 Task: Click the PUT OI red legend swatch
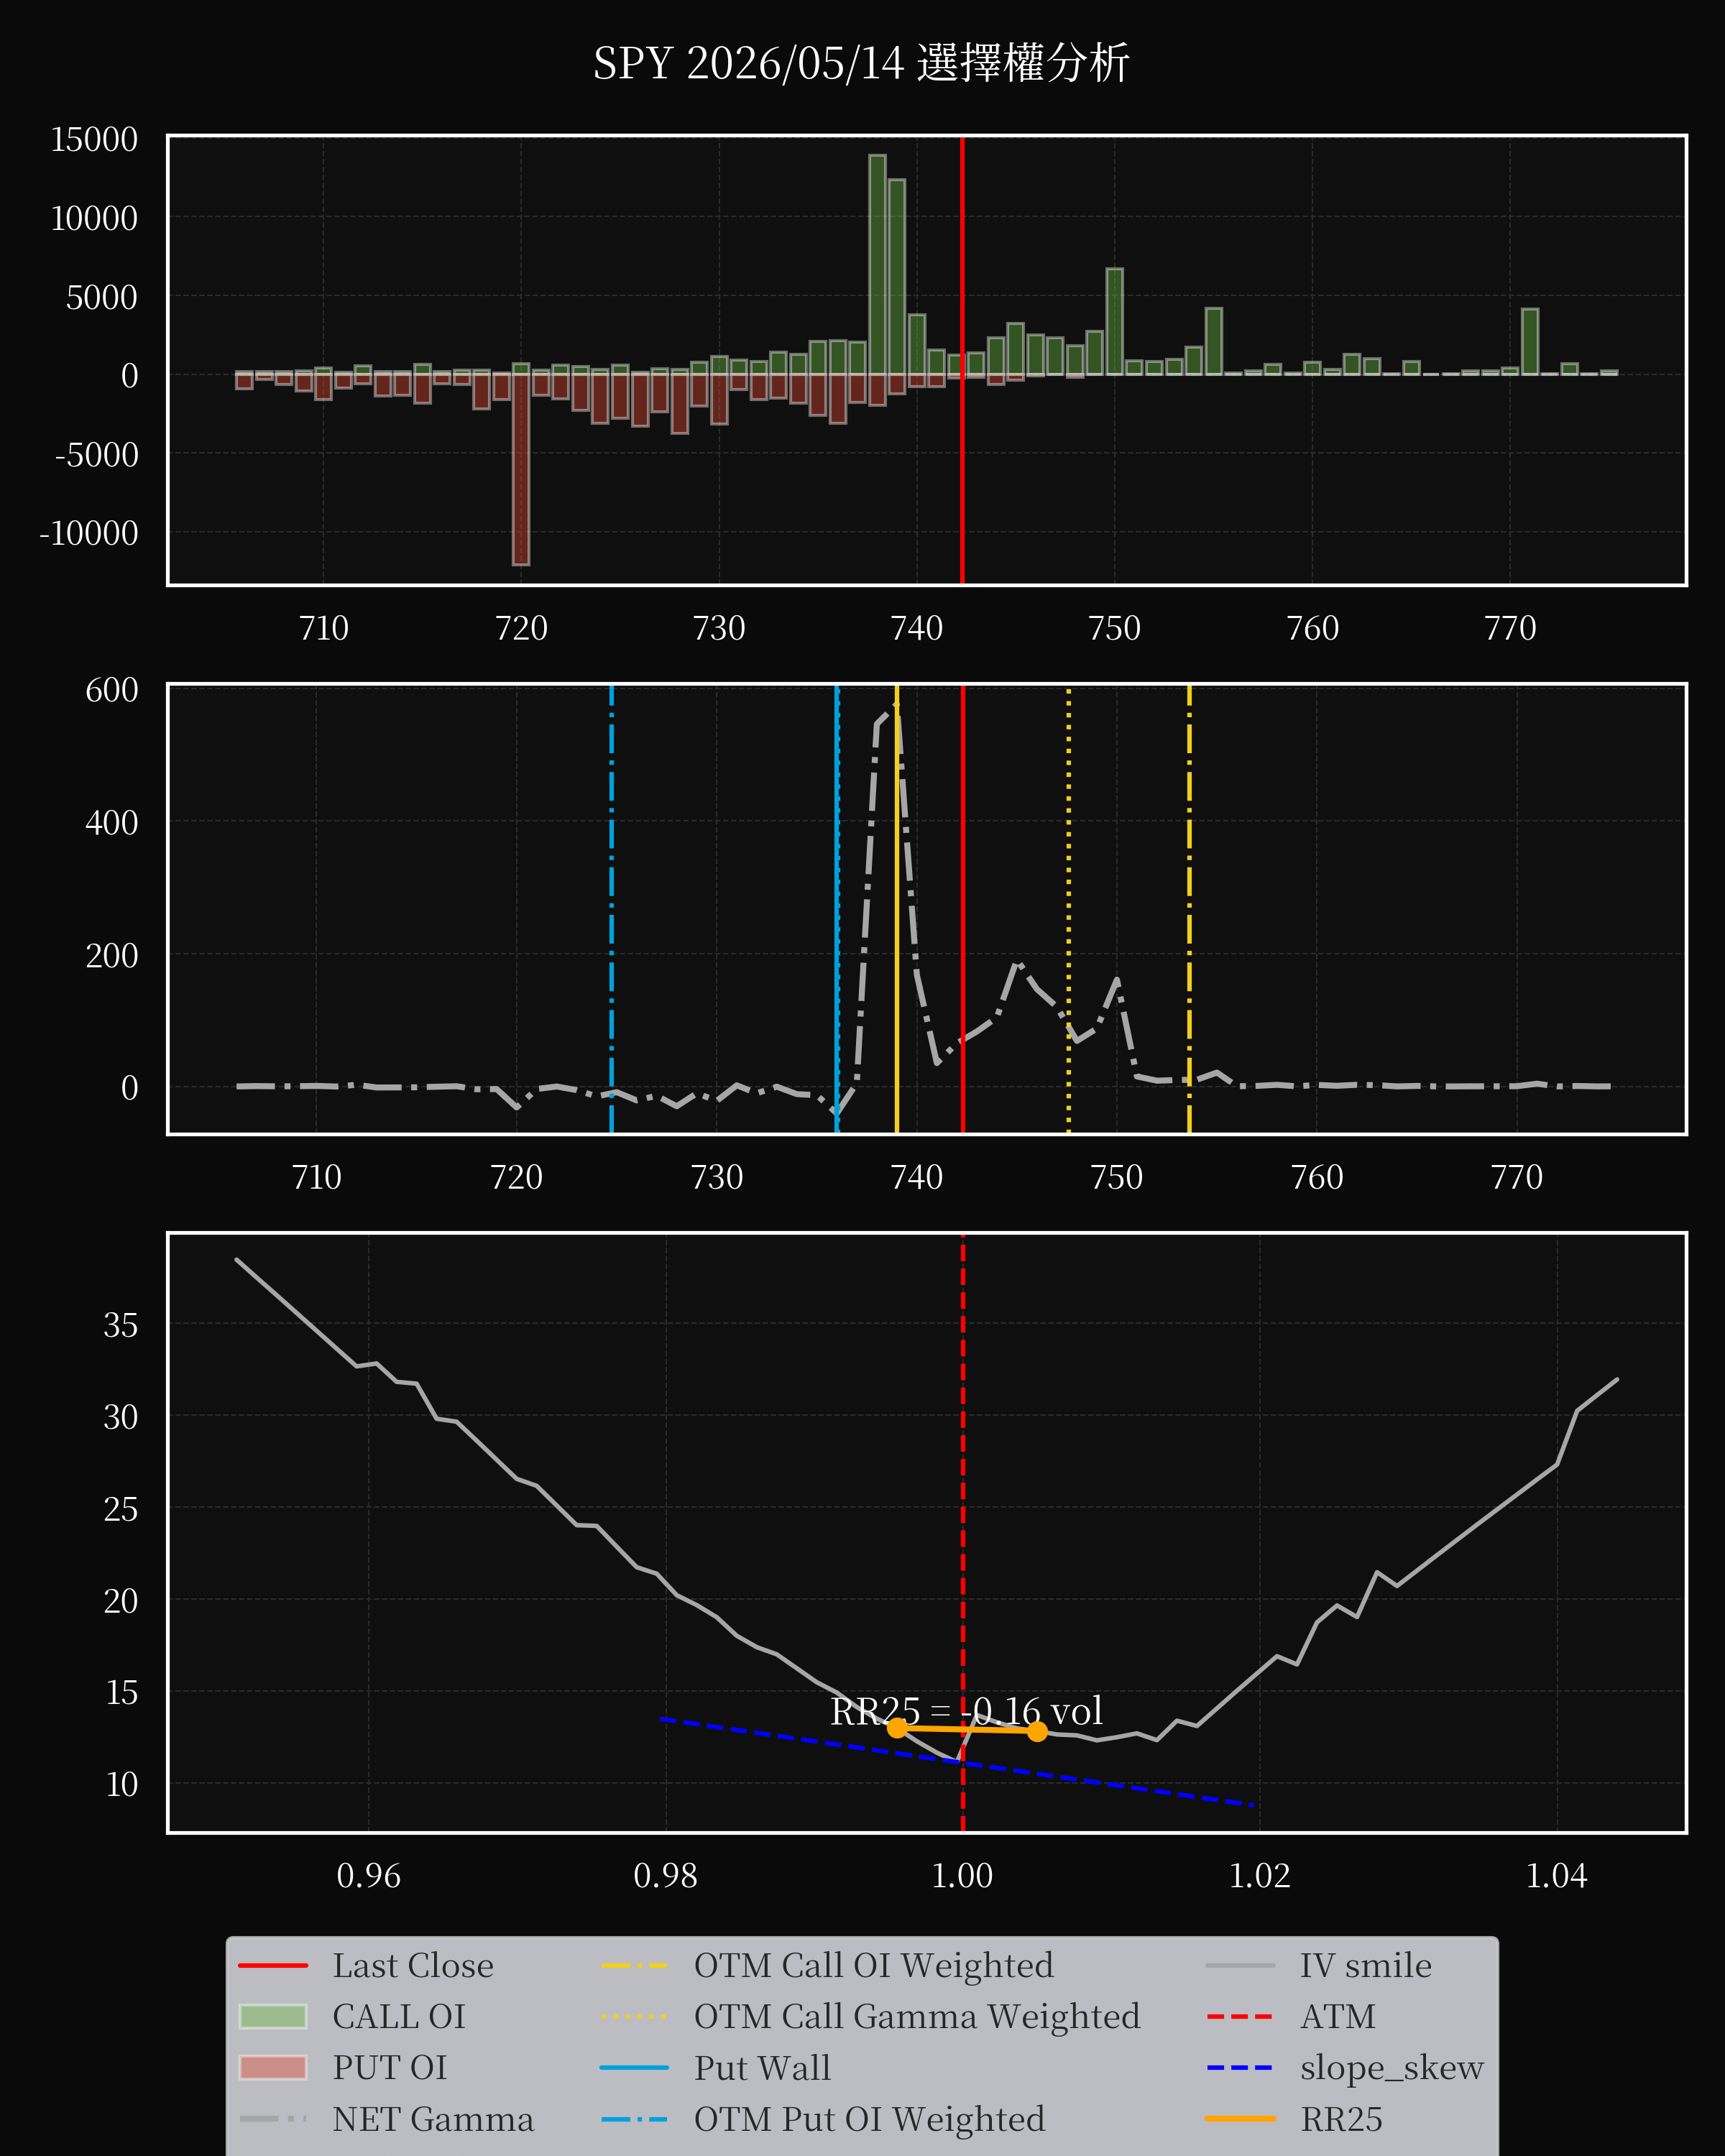pyautogui.click(x=273, y=2068)
